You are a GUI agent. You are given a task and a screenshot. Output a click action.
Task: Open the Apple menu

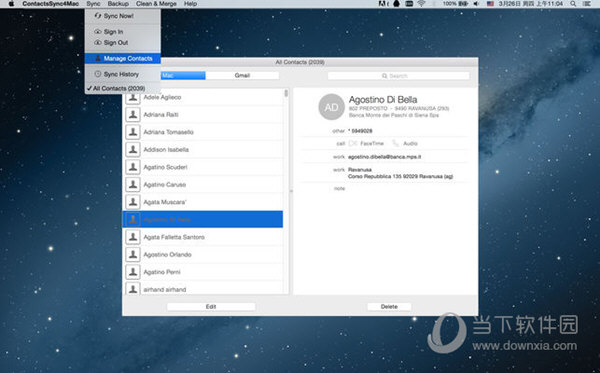(x=11, y=4)
